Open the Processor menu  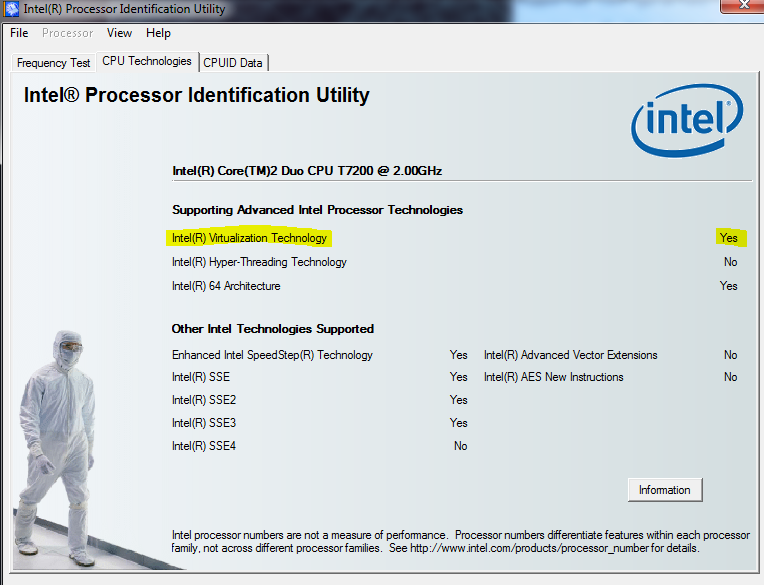[67, 33]
